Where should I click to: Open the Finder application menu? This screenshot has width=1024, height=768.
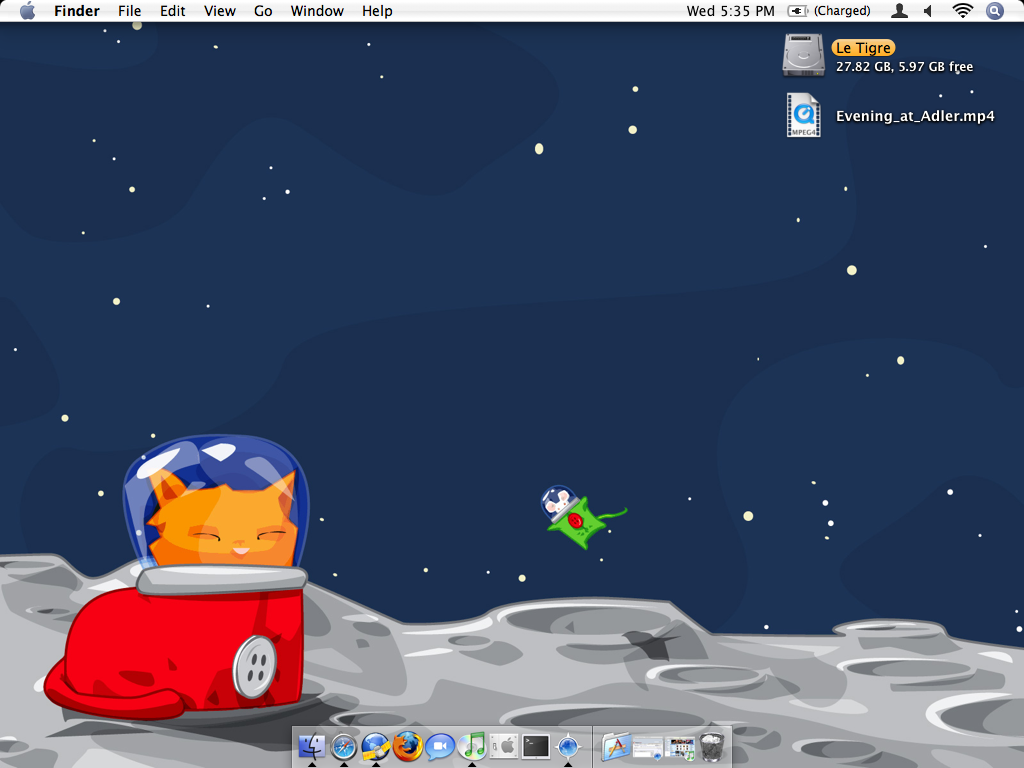tap(77, 11)
